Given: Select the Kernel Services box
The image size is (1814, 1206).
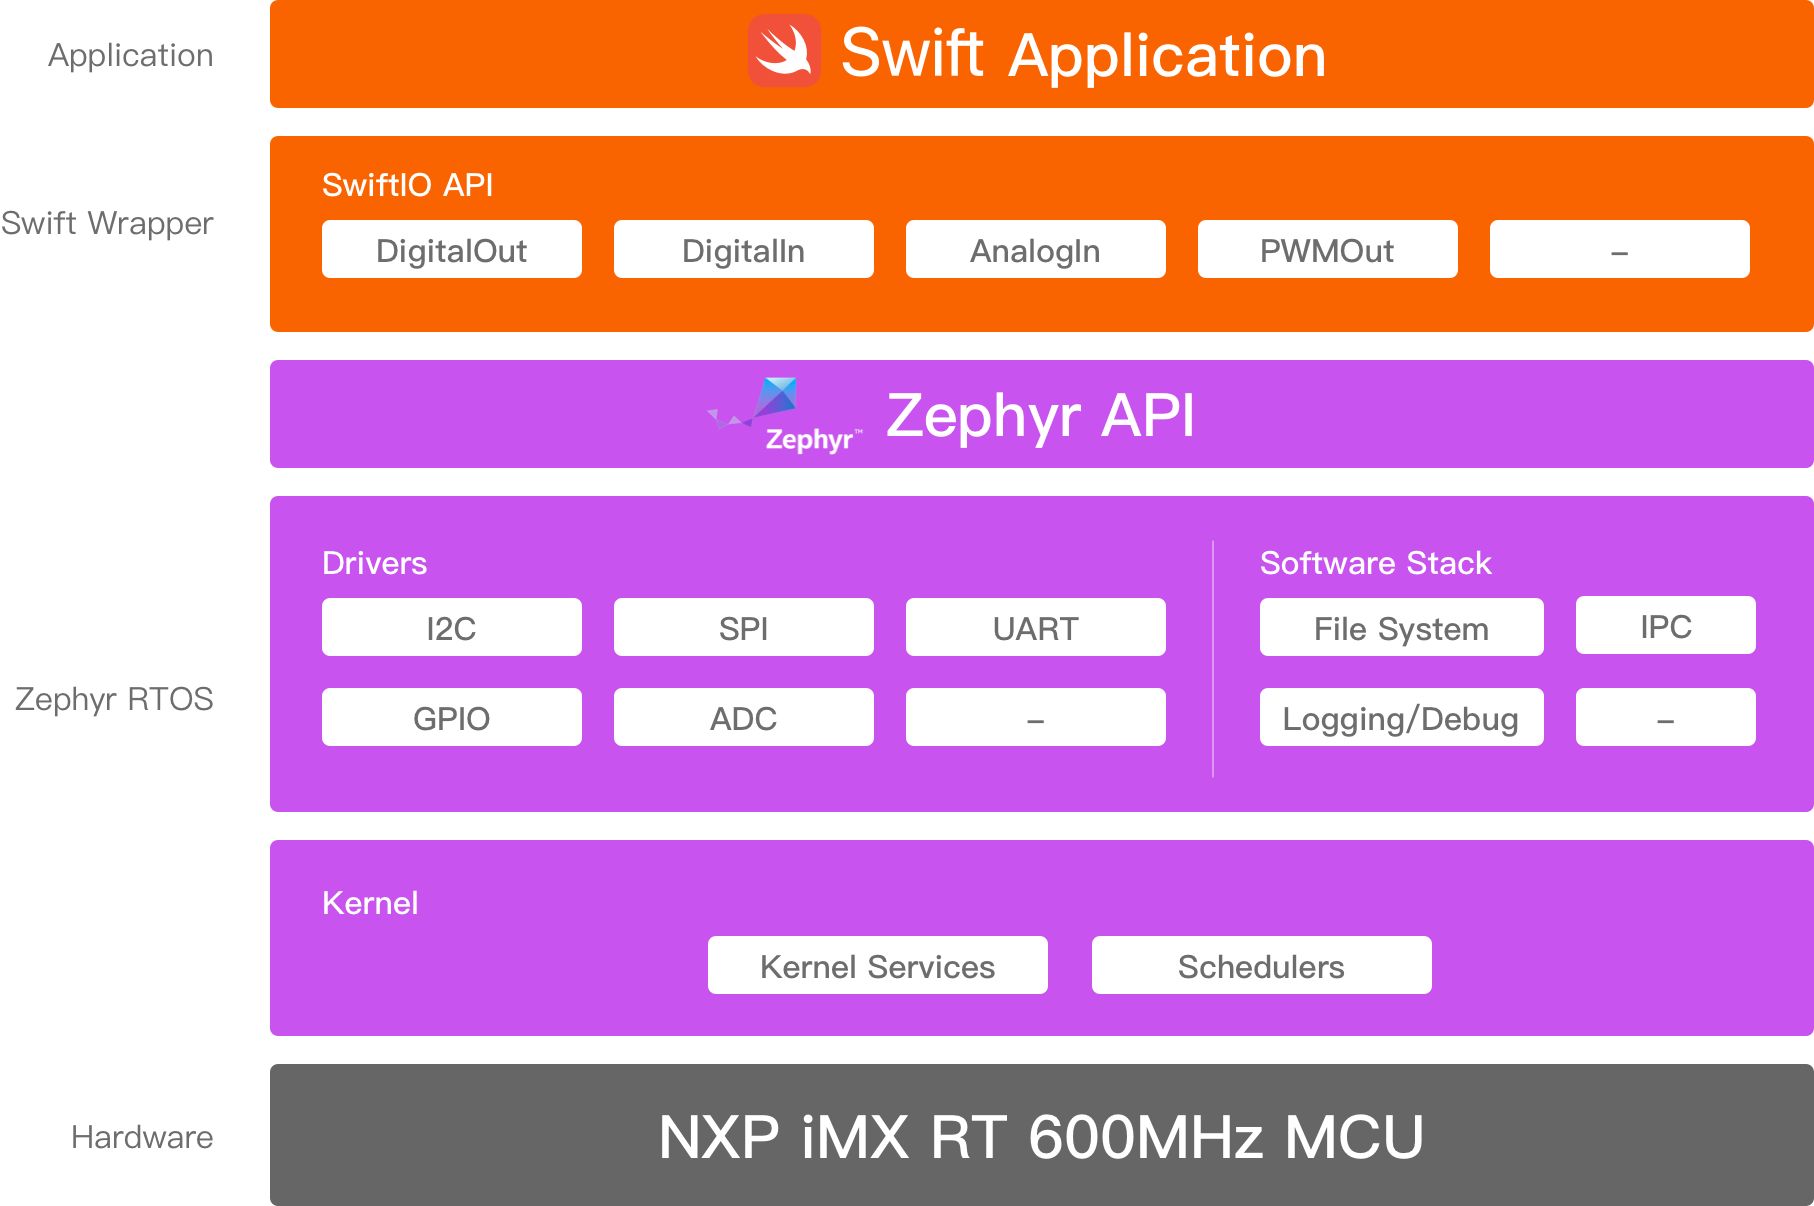Looking at the screenshot, I should pyautogui.click(x=877, y=966).
